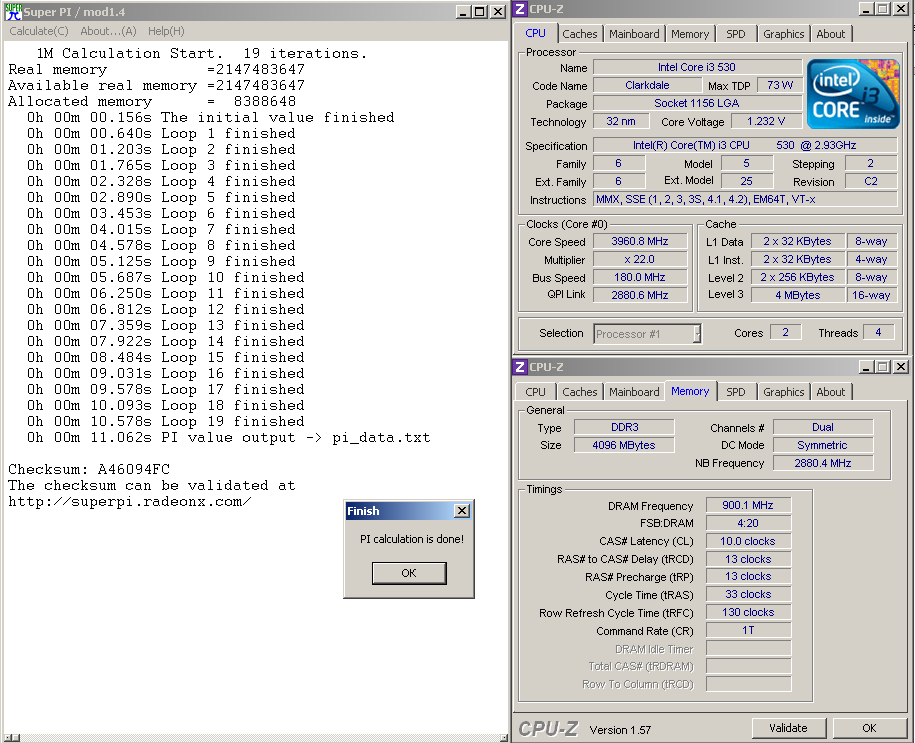This screenshot has width=915, height=743.
Task: Click the Cores value '2'
Action: click(x=785, y=333)
